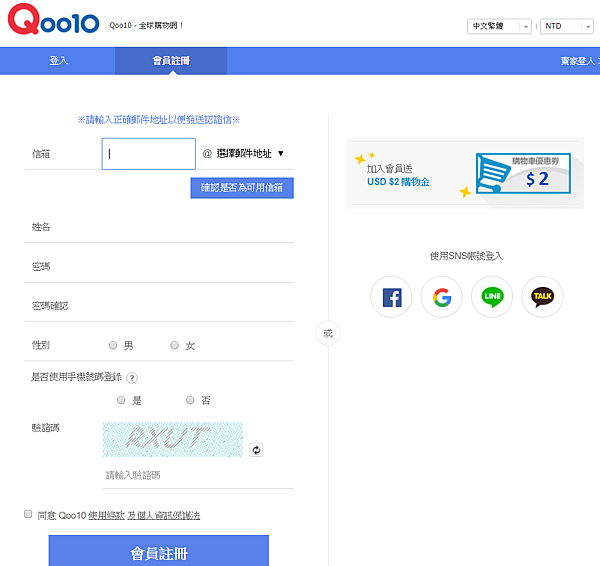The height and width of the screenshot is (566, 600).
Task: Select the 女 gender radio button
Action: point(174,346)
